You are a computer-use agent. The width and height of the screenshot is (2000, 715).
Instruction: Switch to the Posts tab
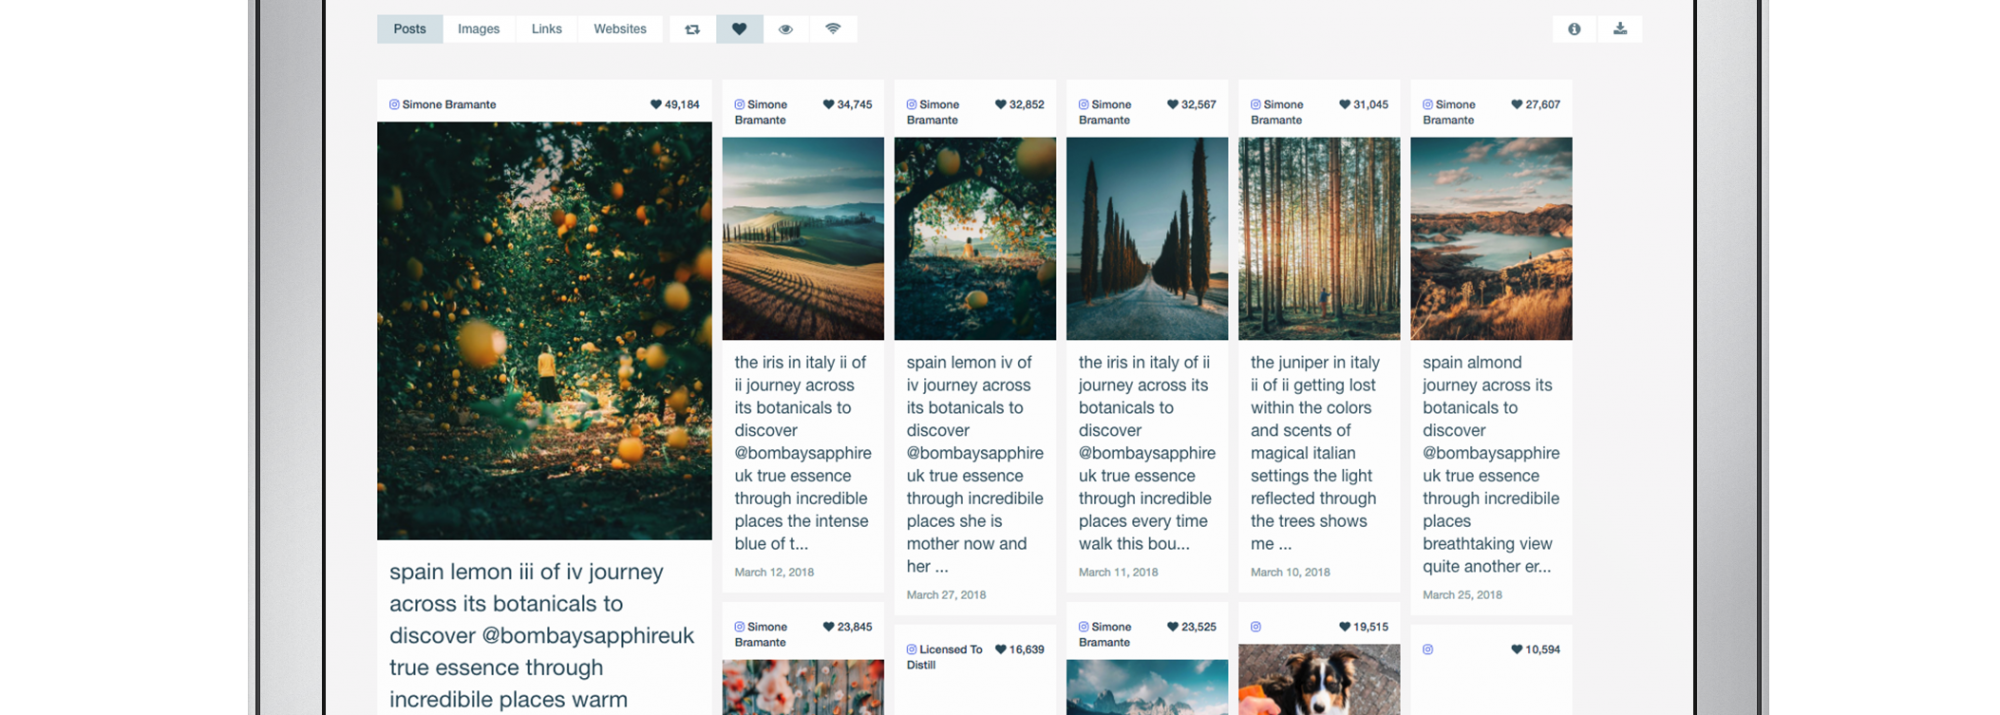(x=410, y=29)
